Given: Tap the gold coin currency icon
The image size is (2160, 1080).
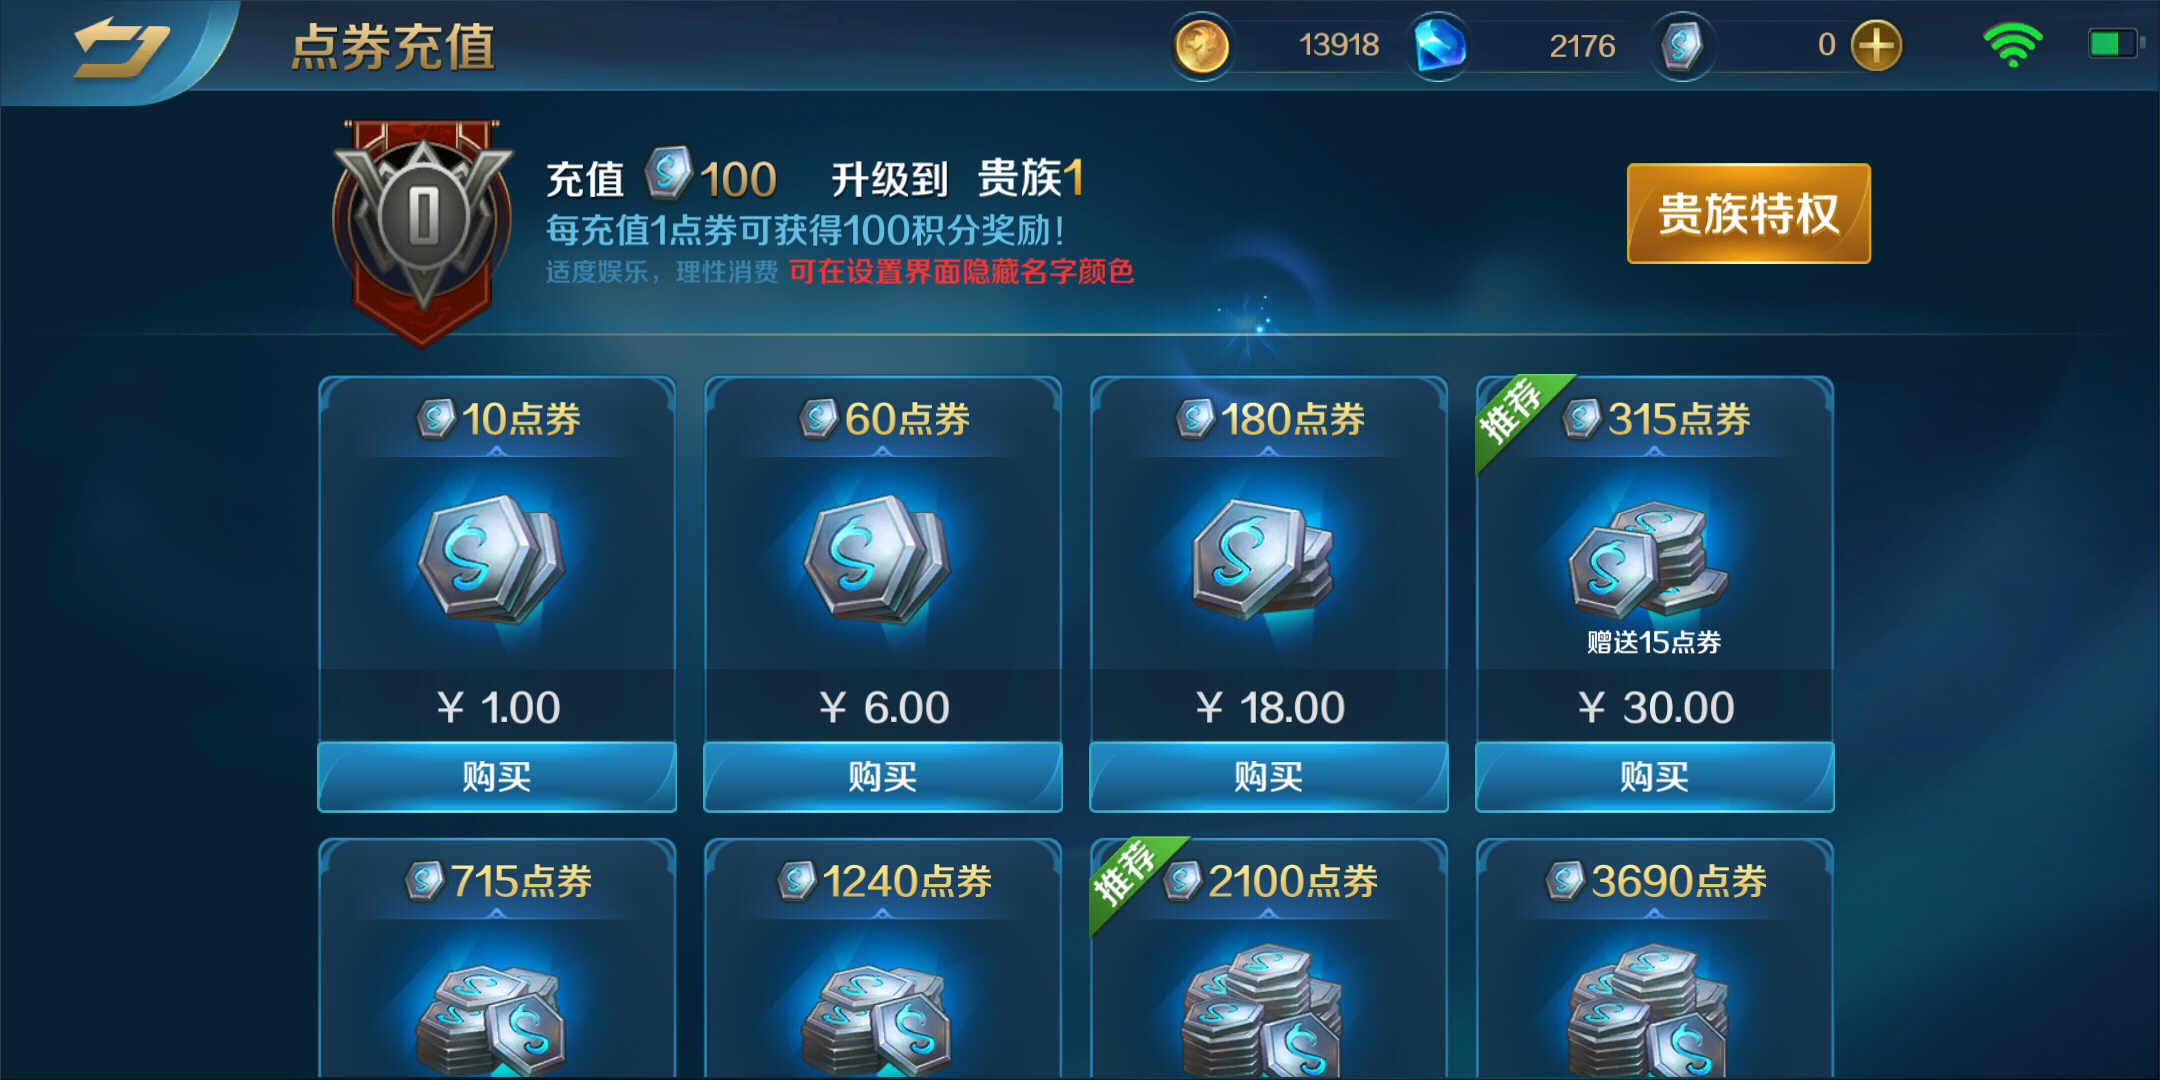Looking at the screenshot, I should pyautogui.click(x=1200, y=46).
